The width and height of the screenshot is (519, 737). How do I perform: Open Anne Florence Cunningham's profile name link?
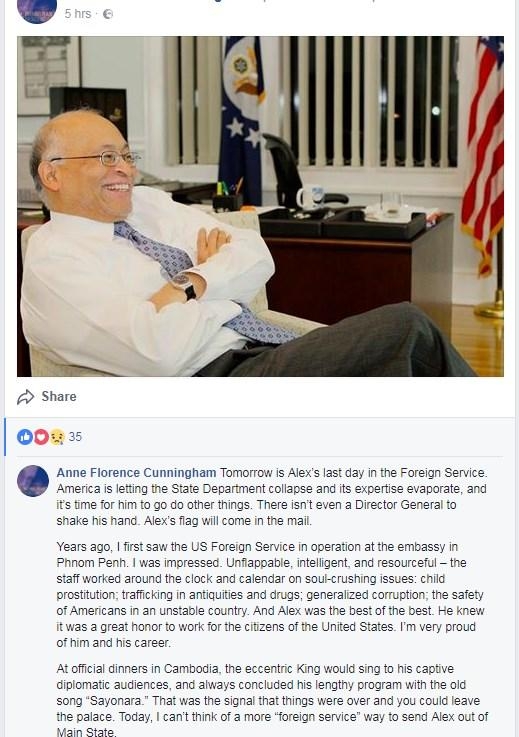tap(136, 472)
